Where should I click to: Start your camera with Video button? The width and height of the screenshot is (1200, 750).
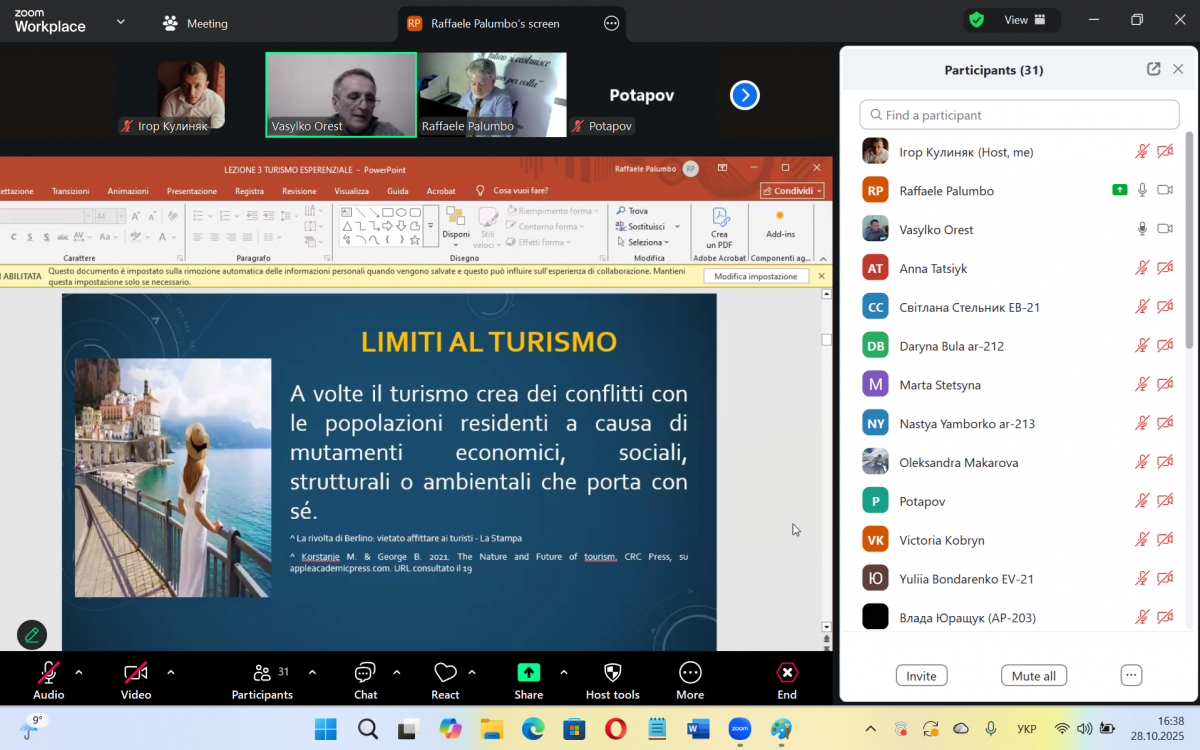click(x=136, y=673)
